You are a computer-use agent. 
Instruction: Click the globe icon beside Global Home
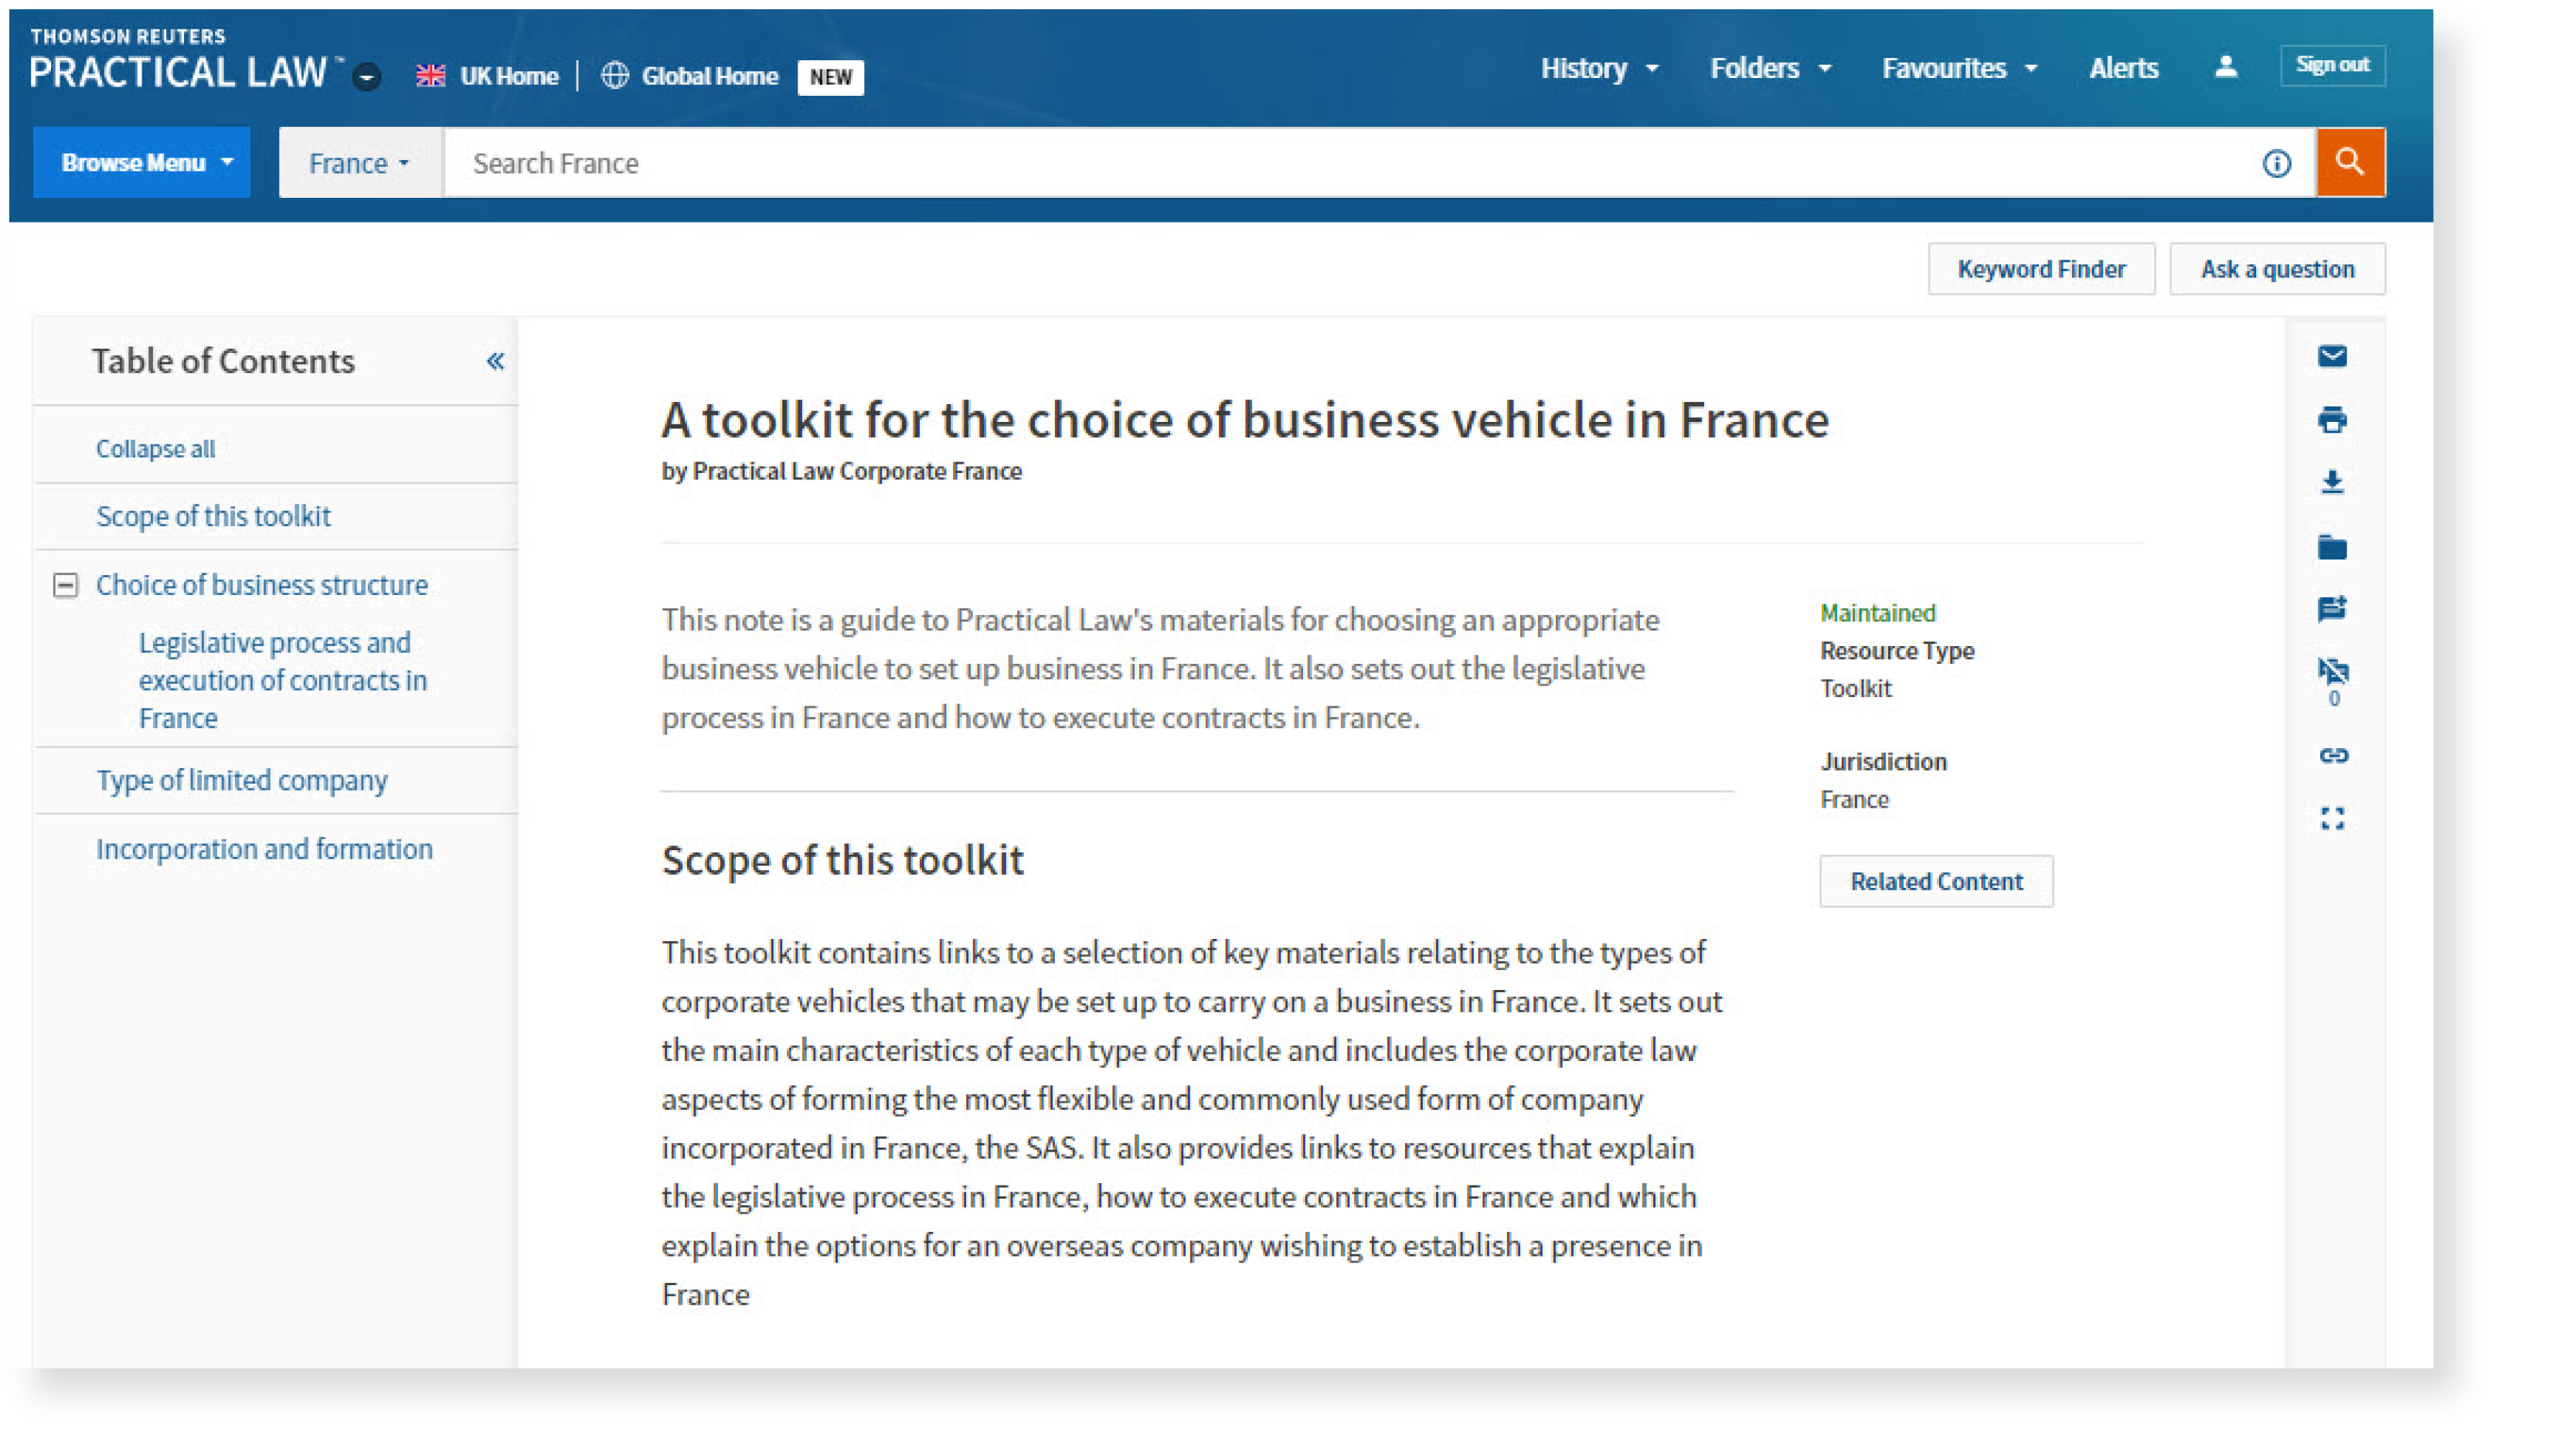click(x=614, y=76)
